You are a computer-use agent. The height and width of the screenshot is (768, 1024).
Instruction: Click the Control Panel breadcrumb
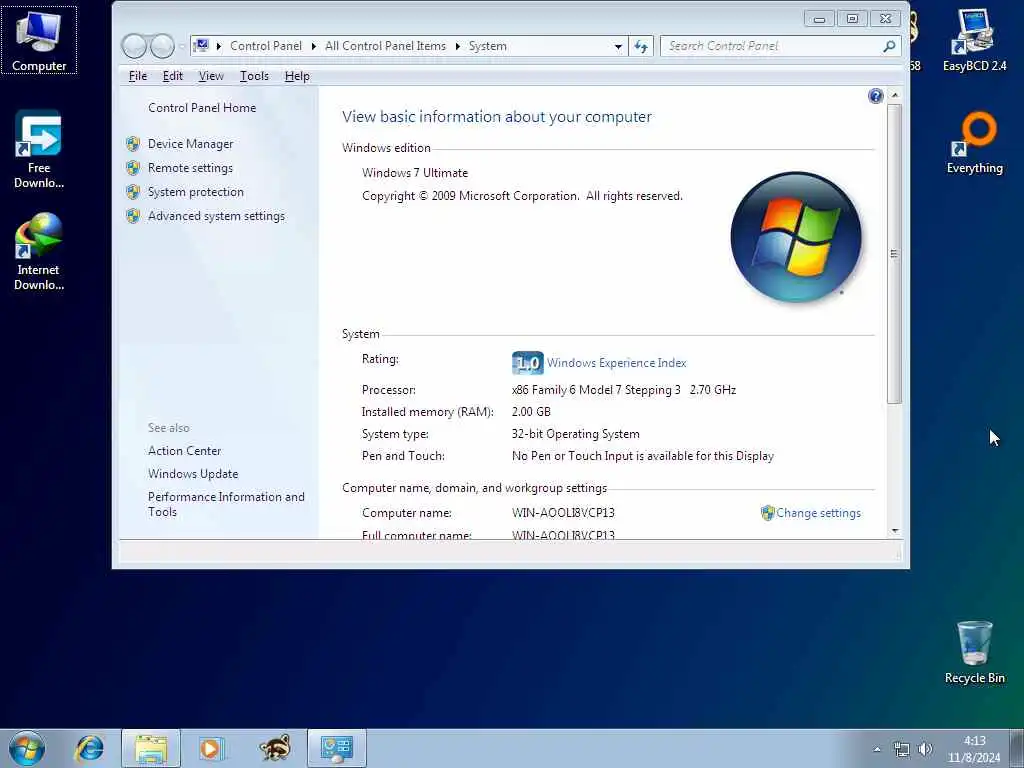[x=266, y=46]
